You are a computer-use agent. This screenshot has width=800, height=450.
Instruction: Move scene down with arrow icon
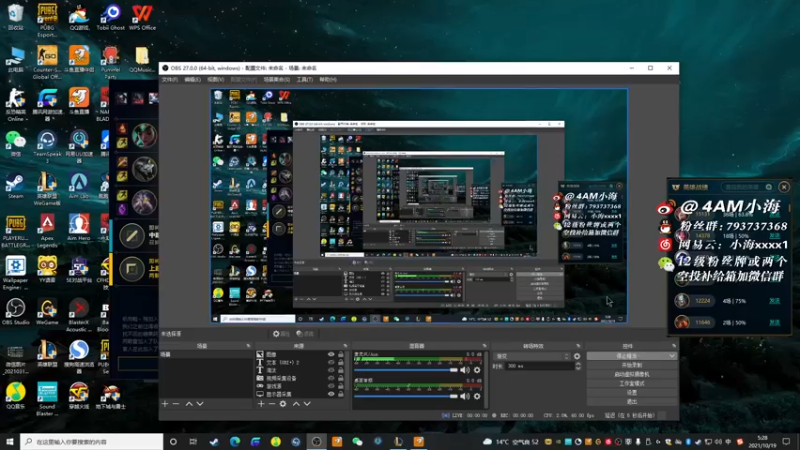click(x=200, y=404)
